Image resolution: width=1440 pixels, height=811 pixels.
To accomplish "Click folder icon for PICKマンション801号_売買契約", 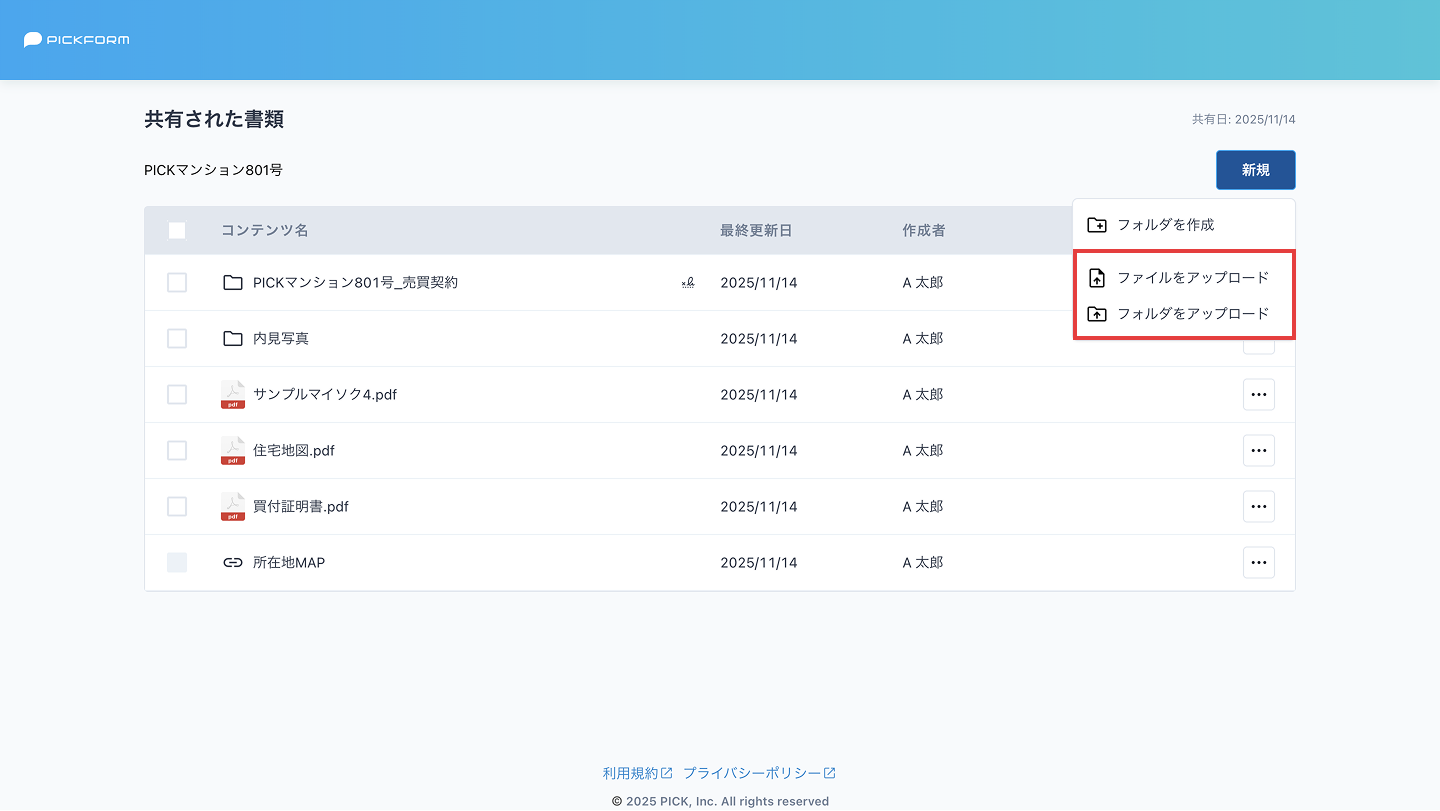I will click(233, 283).
